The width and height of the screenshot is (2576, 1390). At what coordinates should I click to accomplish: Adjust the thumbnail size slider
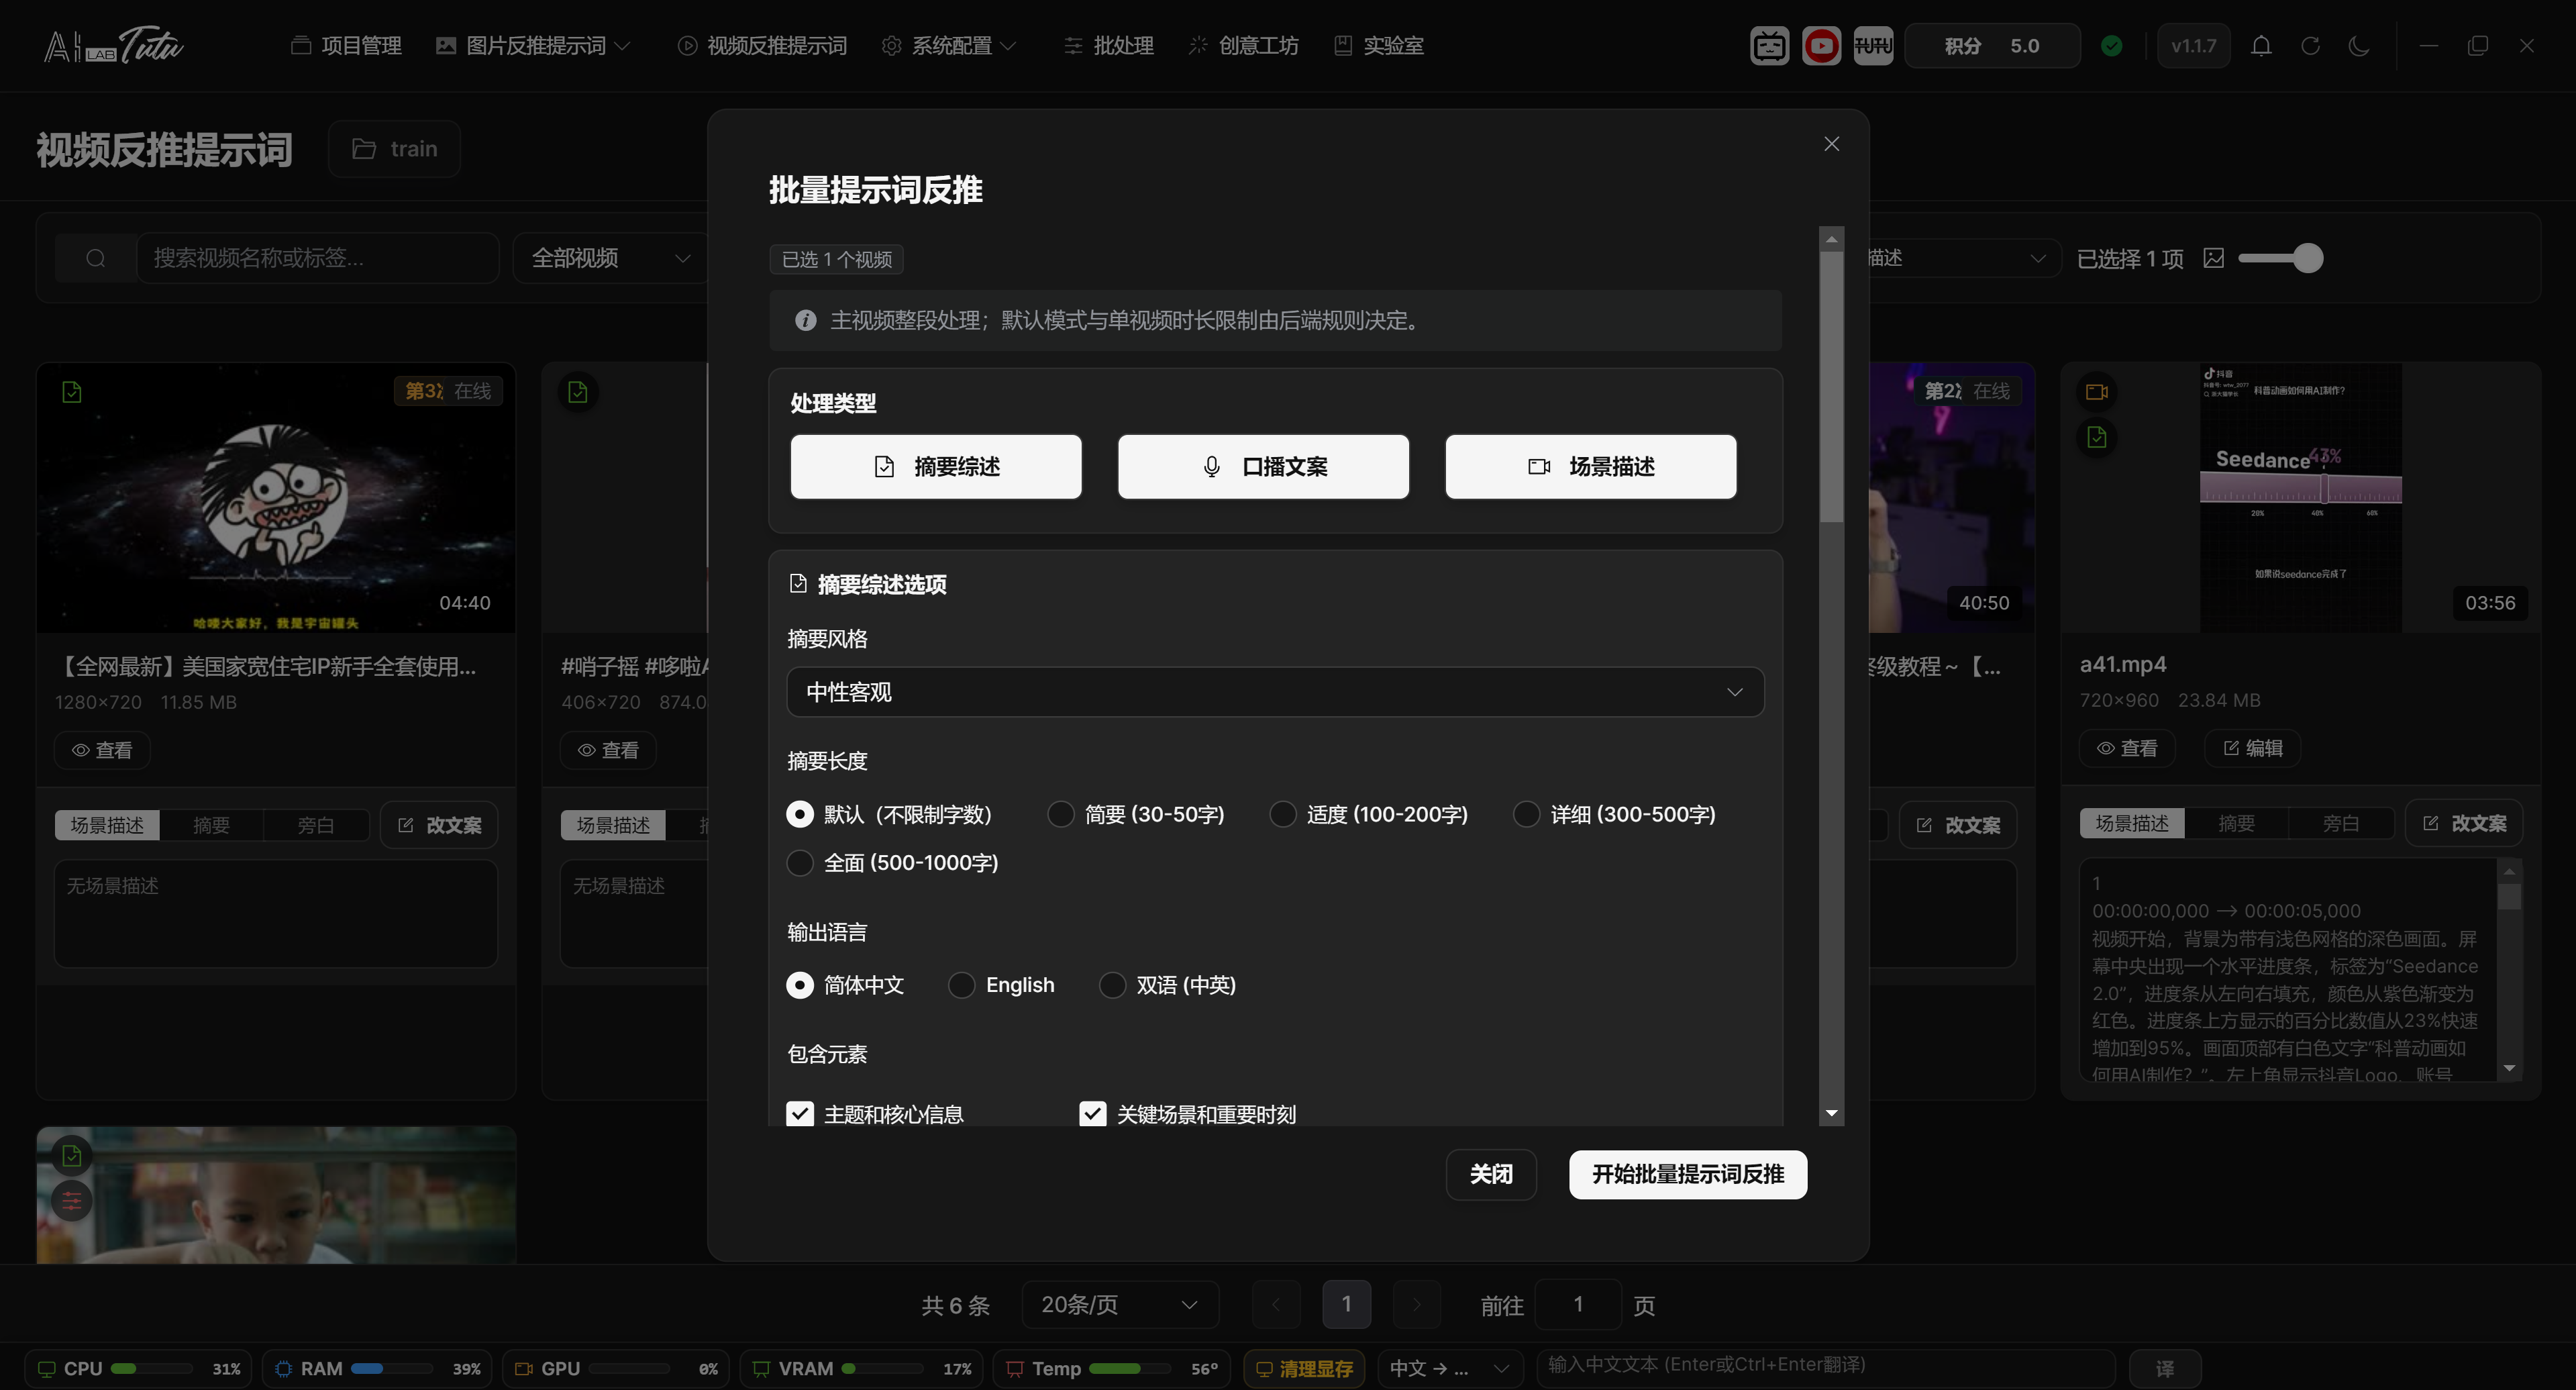pyautogui.click(x=2281, y=258)
